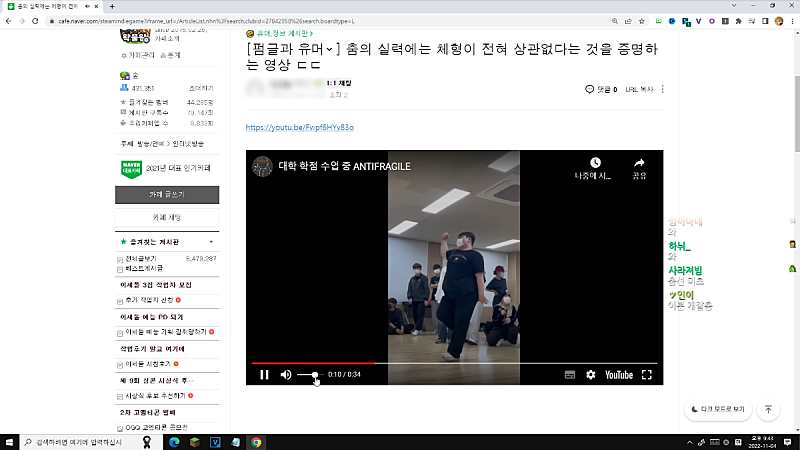Open 전체글보기 board
800x450 pixels.
click(141, 259)
